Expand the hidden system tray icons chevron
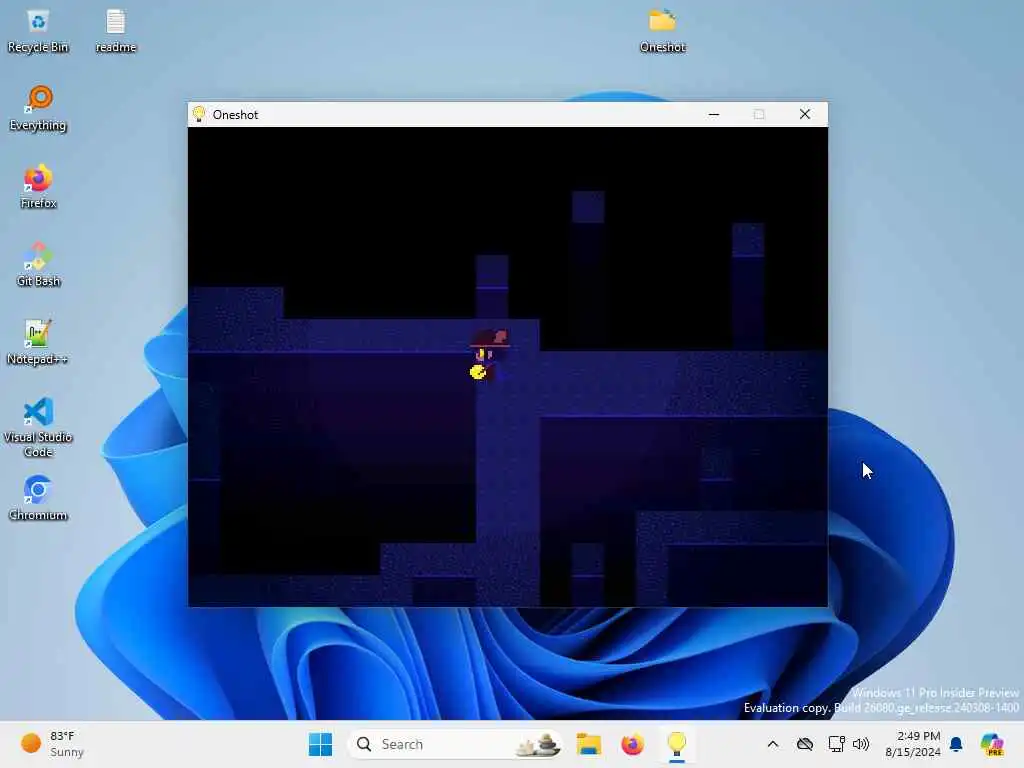The image size is (1024, 768). pos(773,744)
